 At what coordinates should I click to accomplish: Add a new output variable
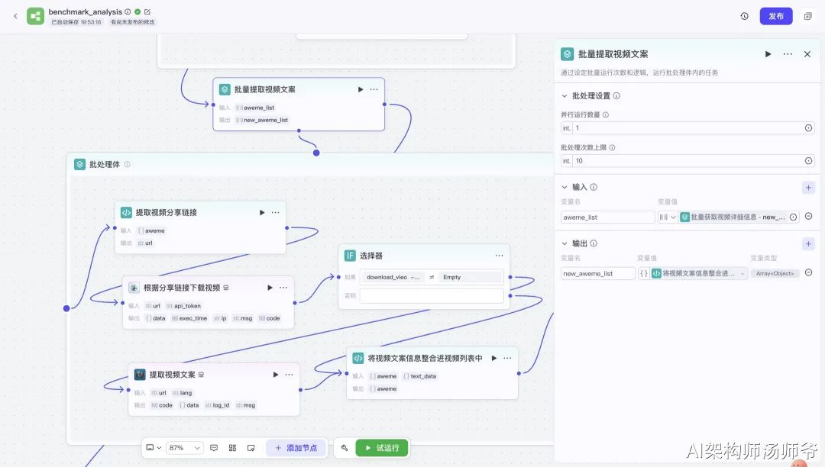pyautogui.click(x=808, y=243)
